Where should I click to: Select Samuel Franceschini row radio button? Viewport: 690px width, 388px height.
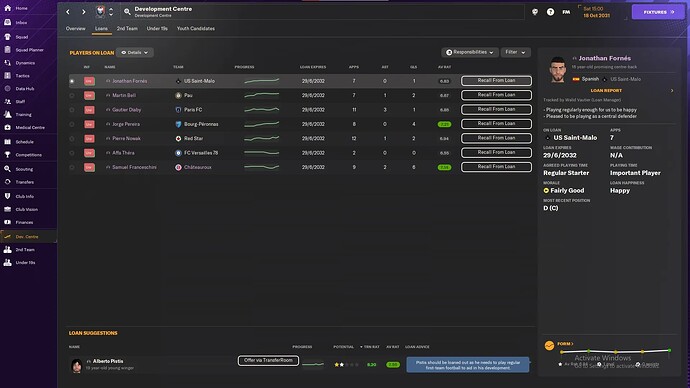click(x=72, y=167)
